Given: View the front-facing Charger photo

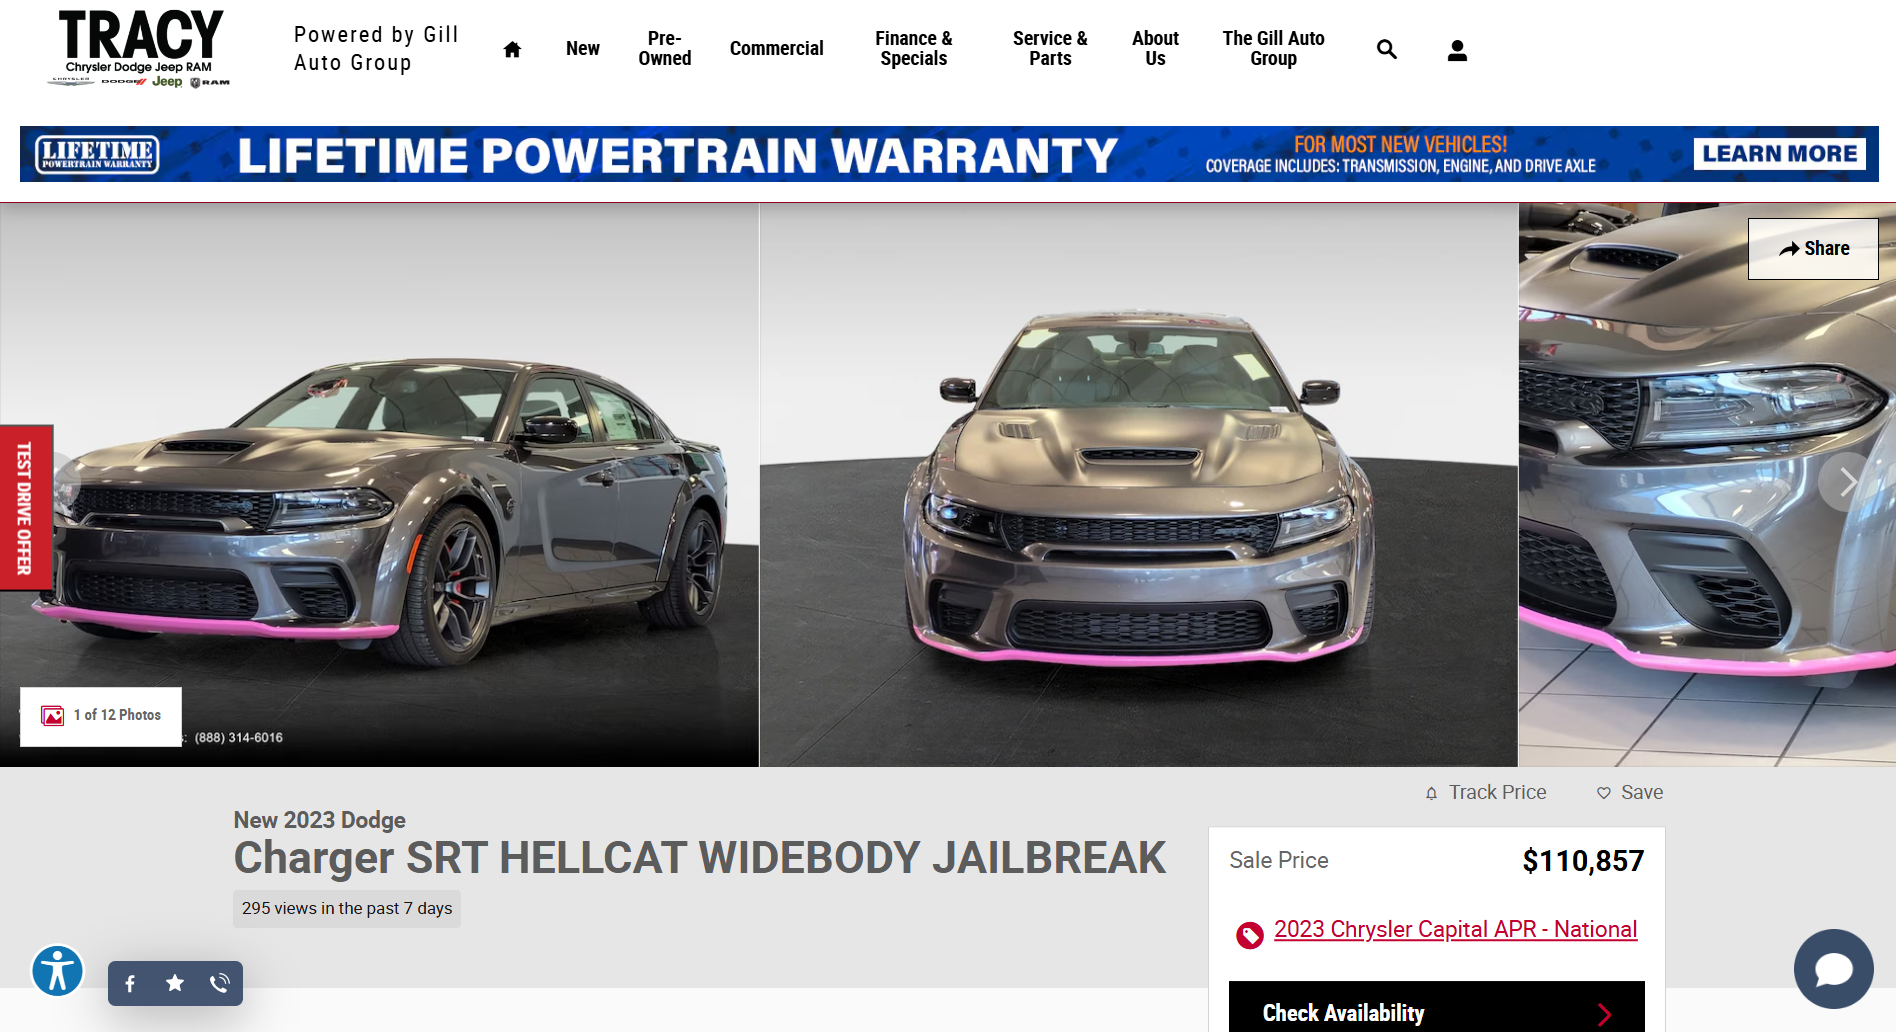Looking at the screenshot, I should [1138, 485].
